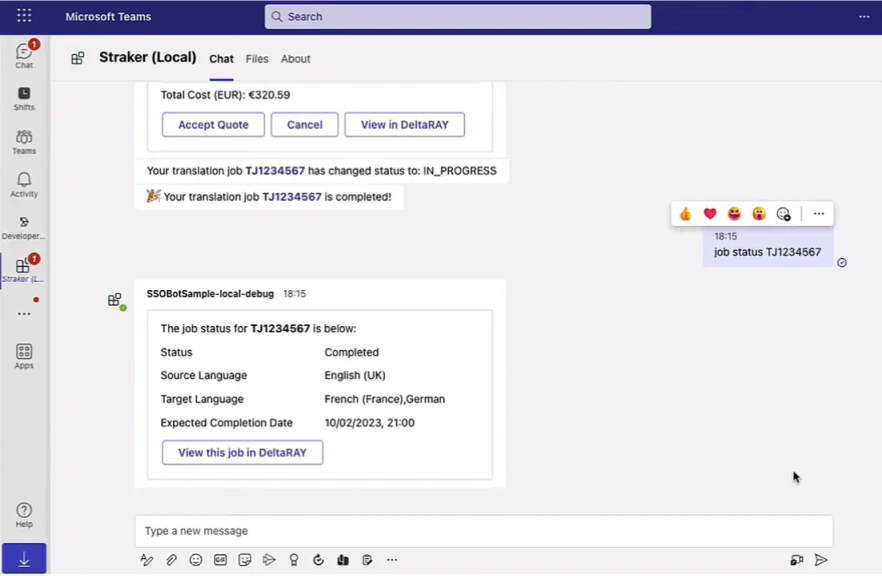This screenshot has width=882, height=576.
Task: Open the Format text options
Action: tap(147, 560)
